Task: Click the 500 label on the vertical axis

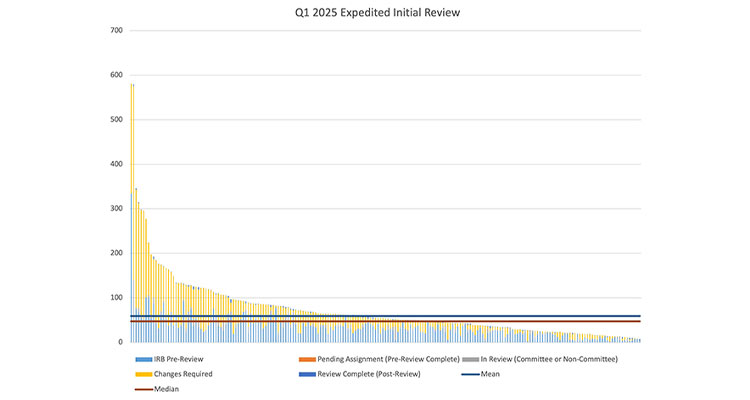Action: tap(116, 119)
